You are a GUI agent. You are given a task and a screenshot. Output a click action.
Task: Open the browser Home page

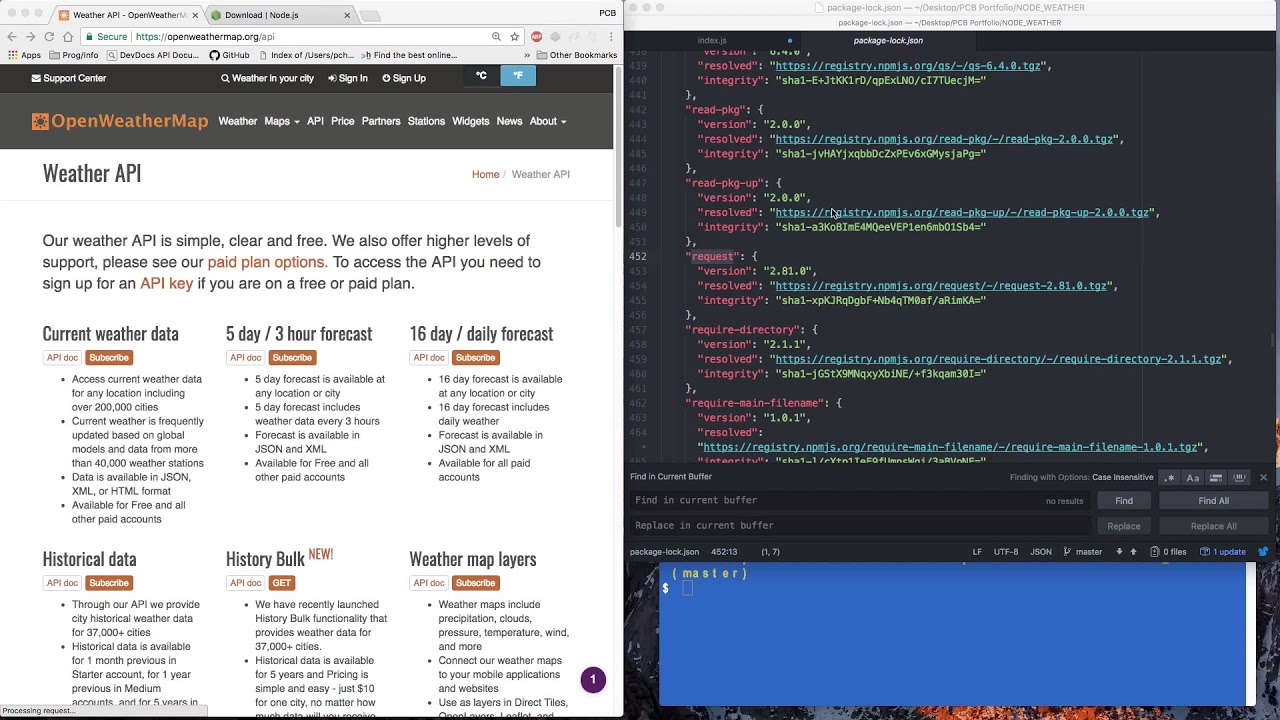click(x=68, y=37)
